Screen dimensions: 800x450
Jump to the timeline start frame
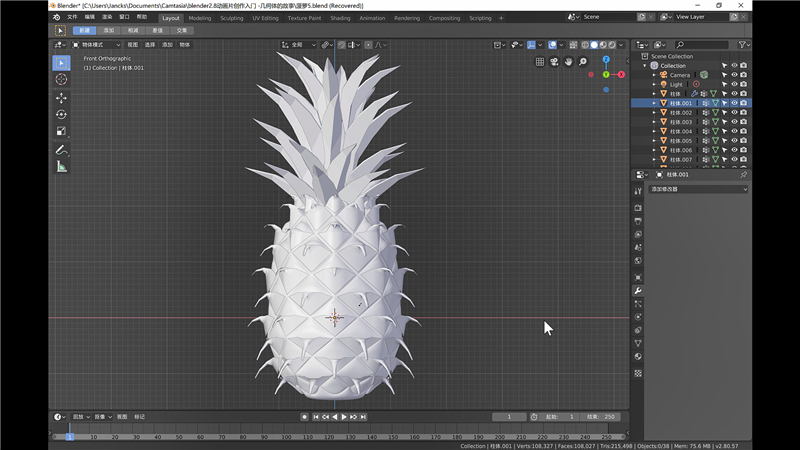click(x=316, y=417)
